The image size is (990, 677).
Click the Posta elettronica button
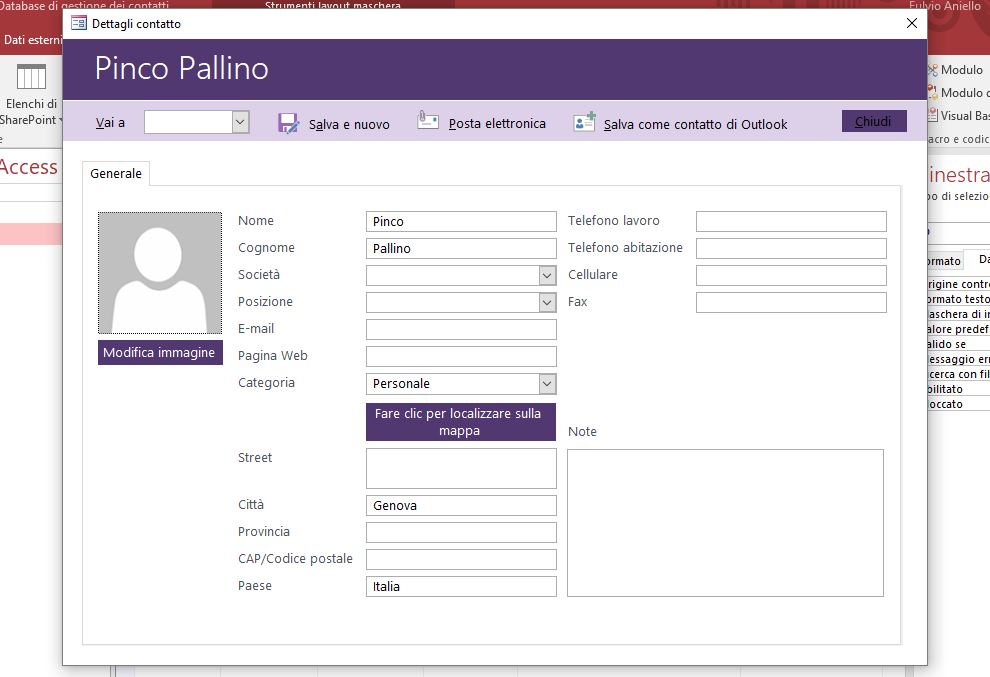(x=481, y=122)
